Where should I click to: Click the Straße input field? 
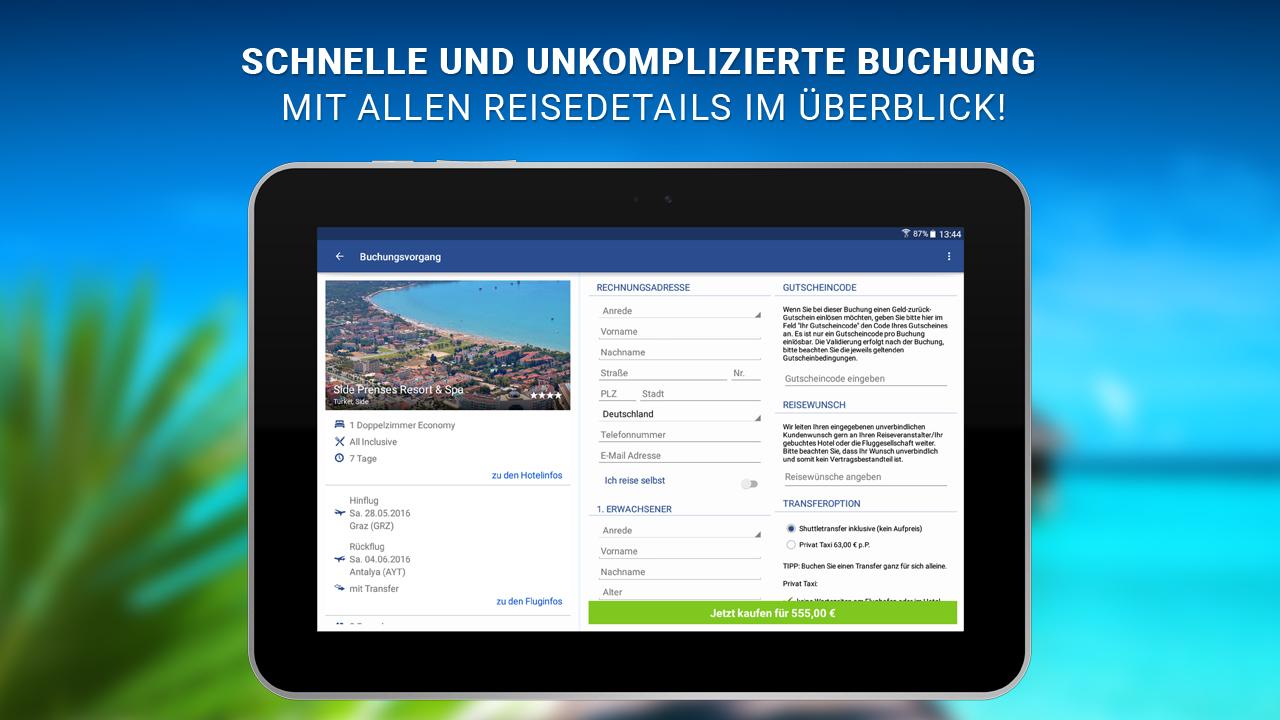[663, 373]
